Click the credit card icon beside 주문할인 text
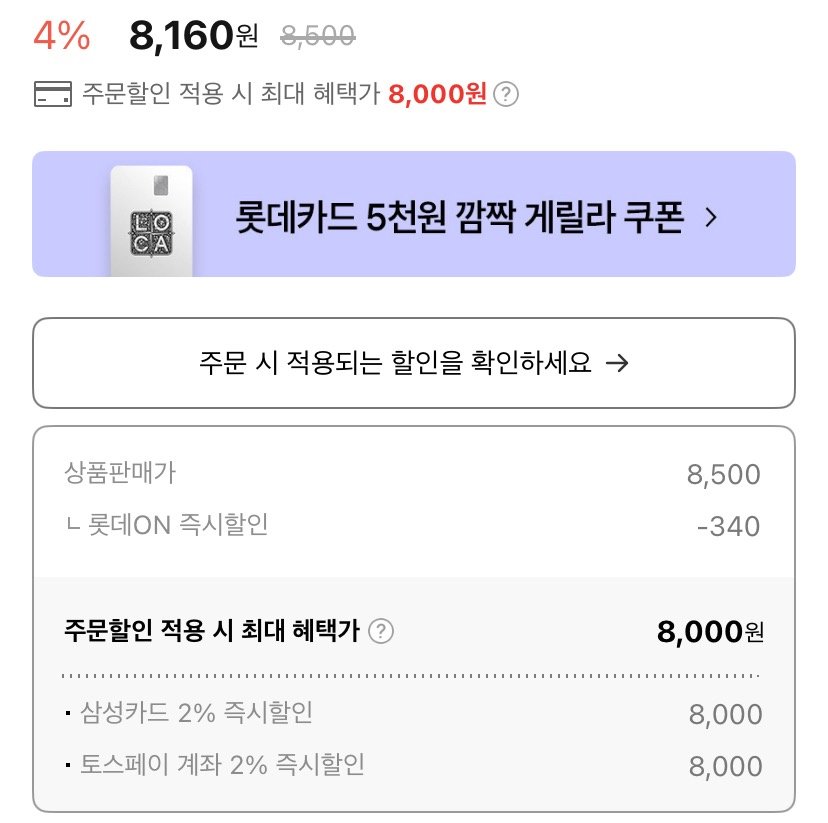Screen dimensions: 828x823 [51, 95]
